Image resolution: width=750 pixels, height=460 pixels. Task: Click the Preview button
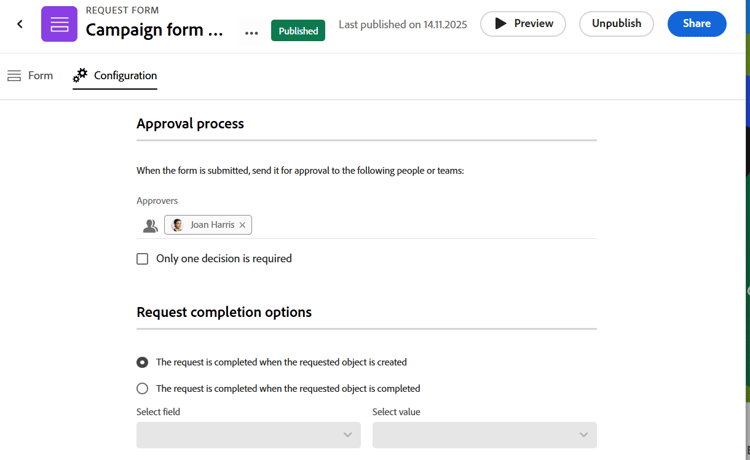point(523,24)
